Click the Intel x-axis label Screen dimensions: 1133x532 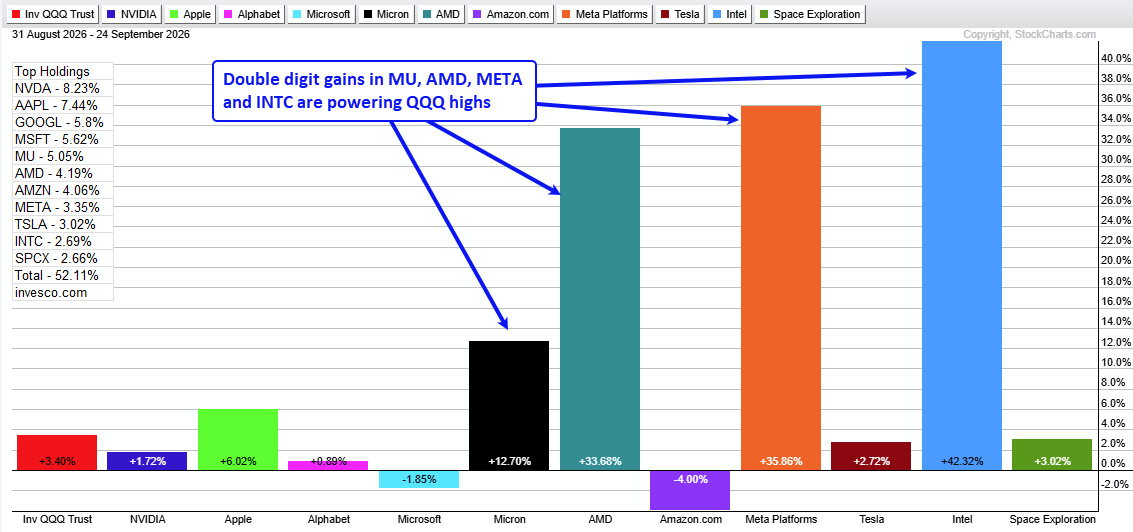961,519
